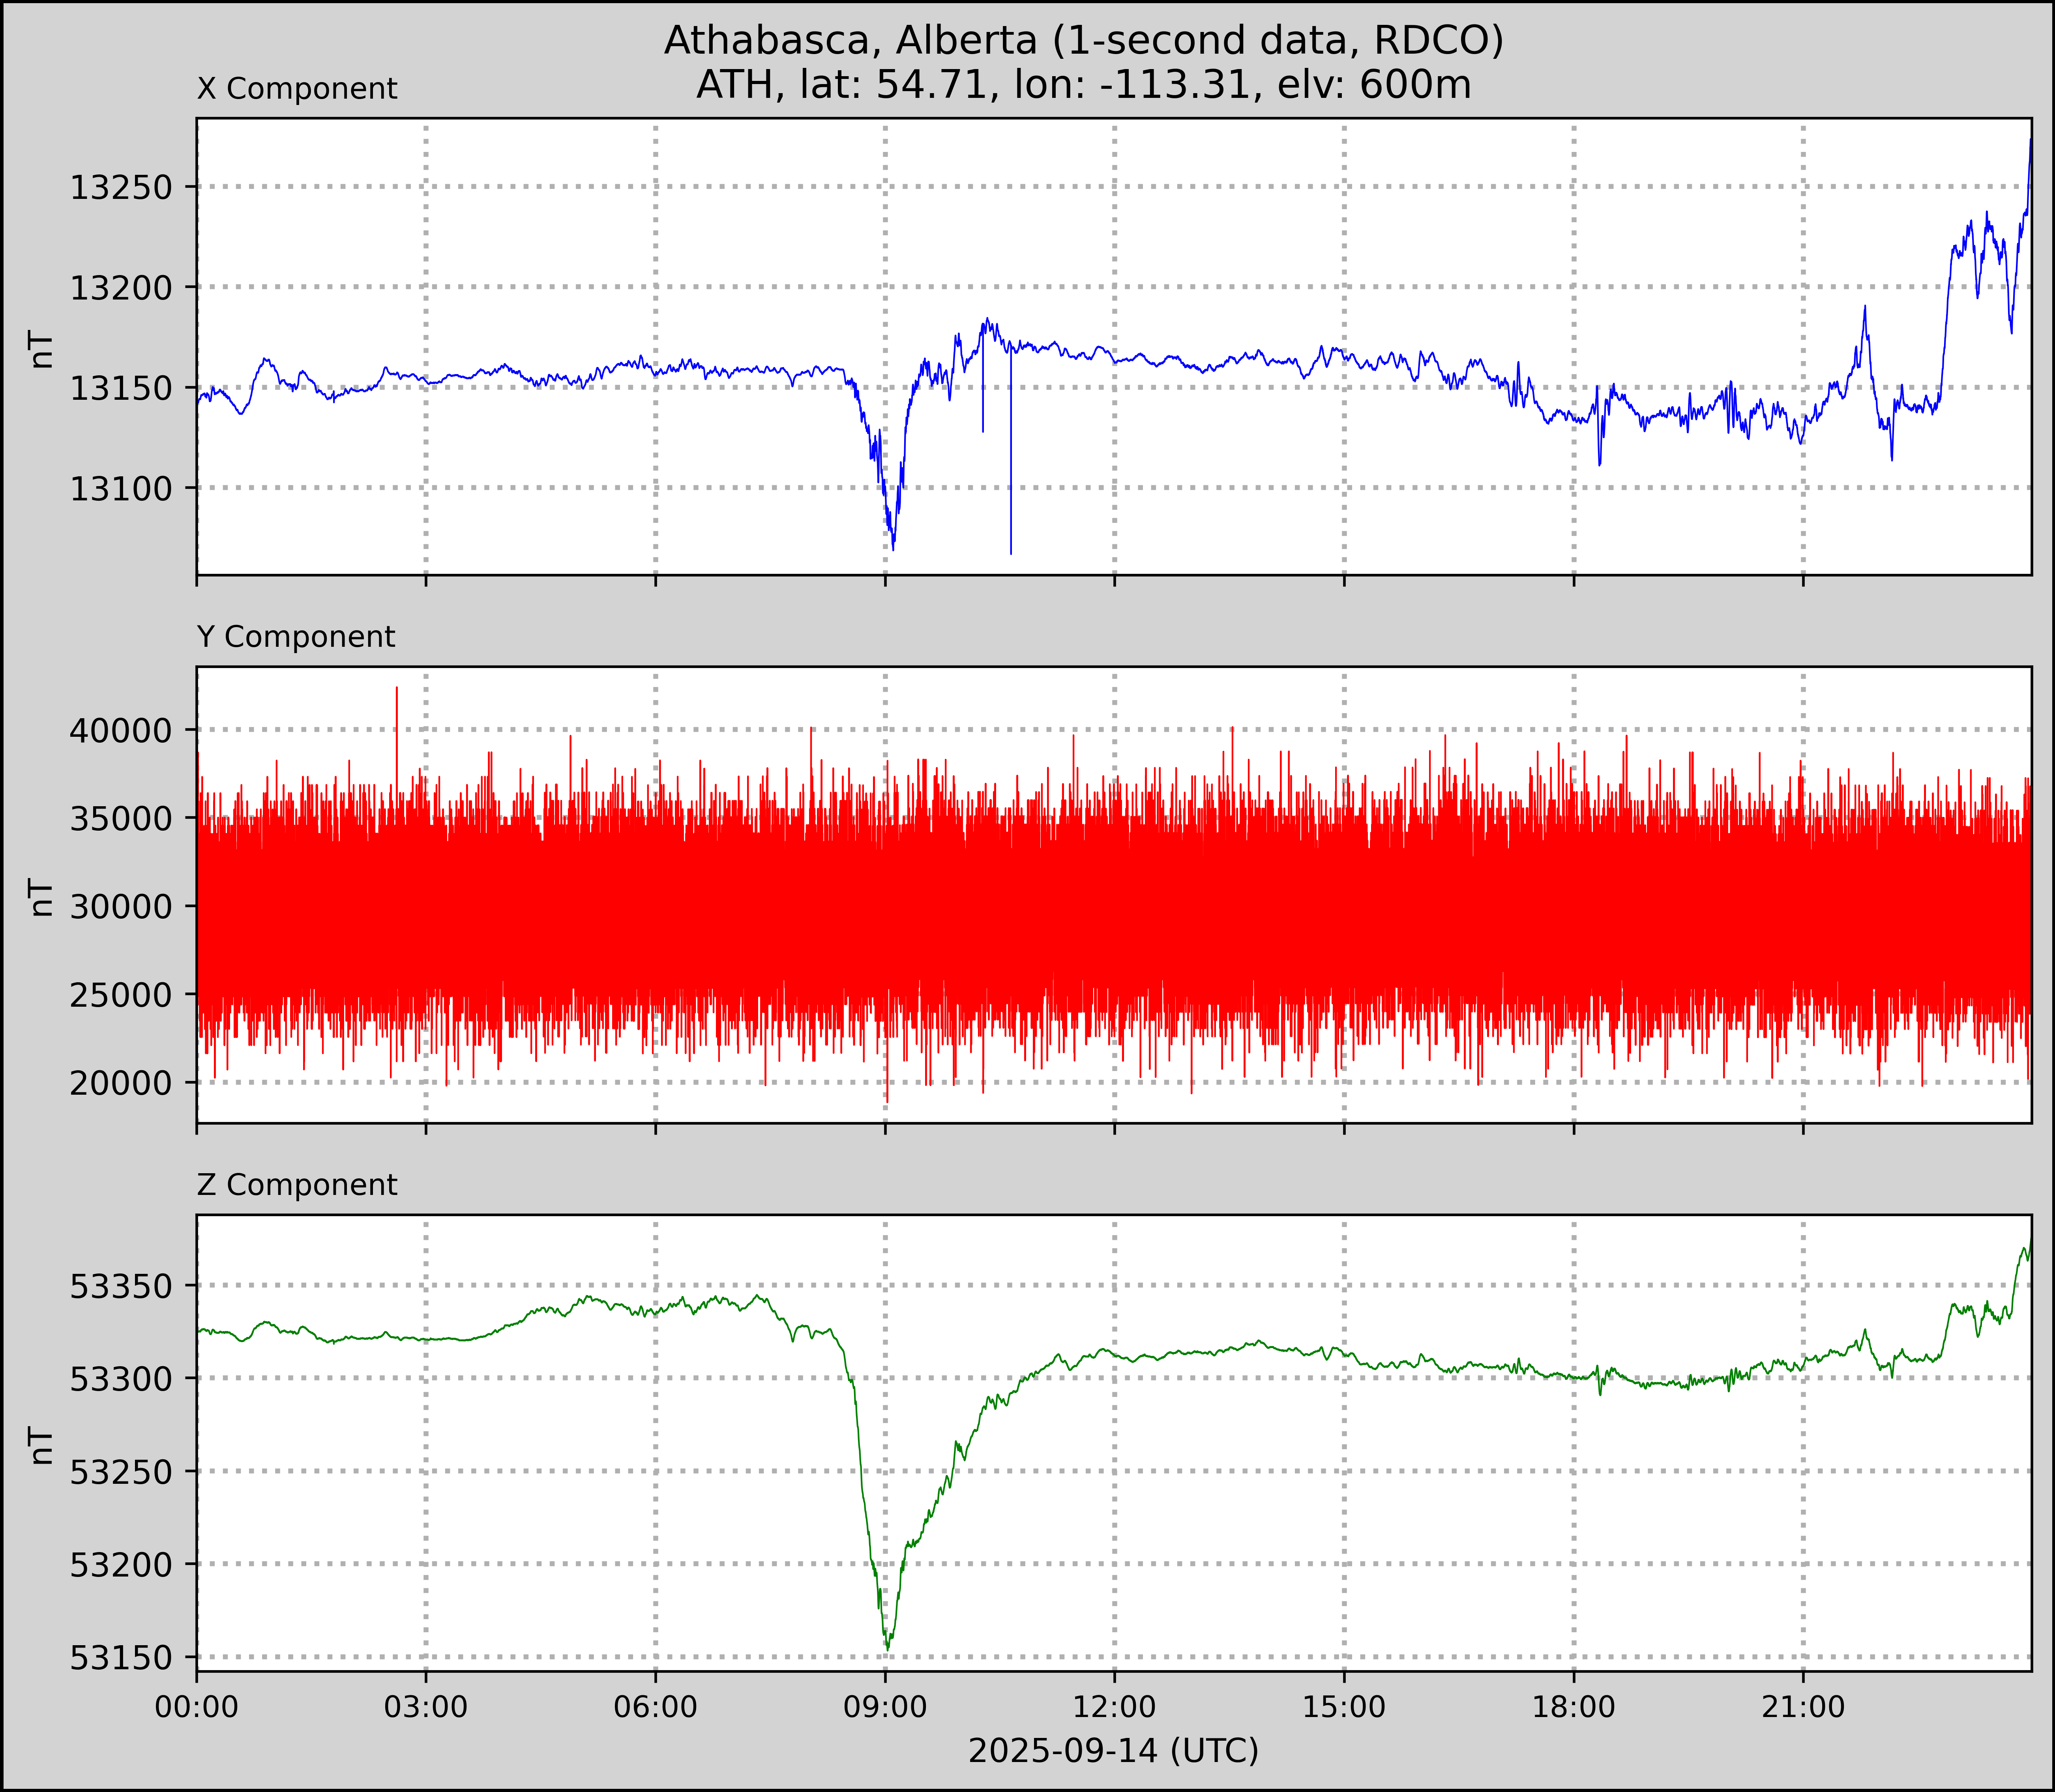
Task: Click the 'Y Component' panel label
Action: click(x=296, y=637)
